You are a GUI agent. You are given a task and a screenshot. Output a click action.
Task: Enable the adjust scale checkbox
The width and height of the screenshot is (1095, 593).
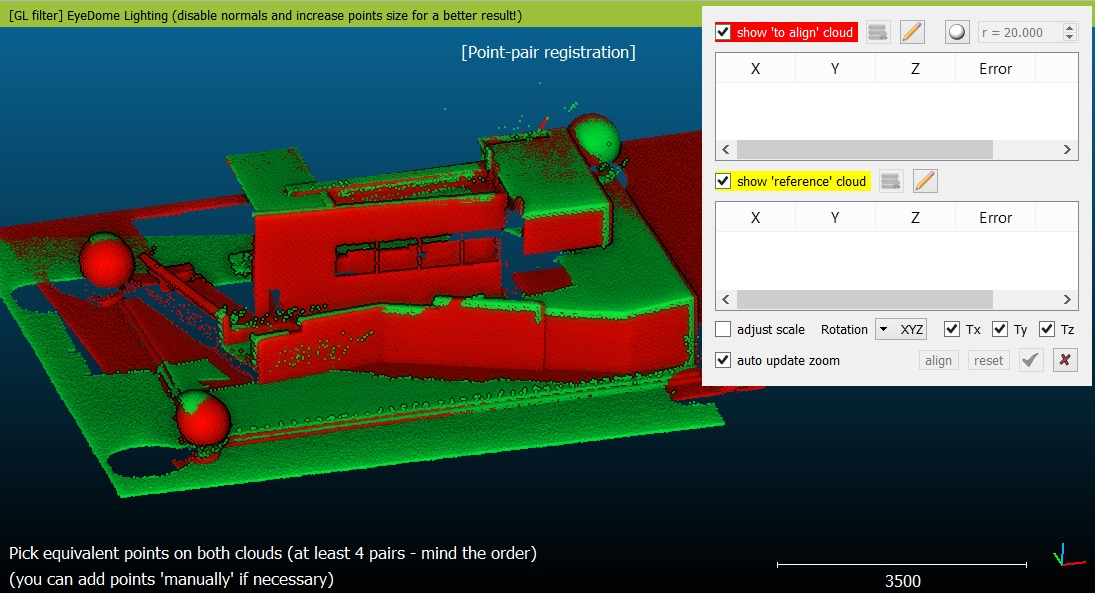coord(723,329)
